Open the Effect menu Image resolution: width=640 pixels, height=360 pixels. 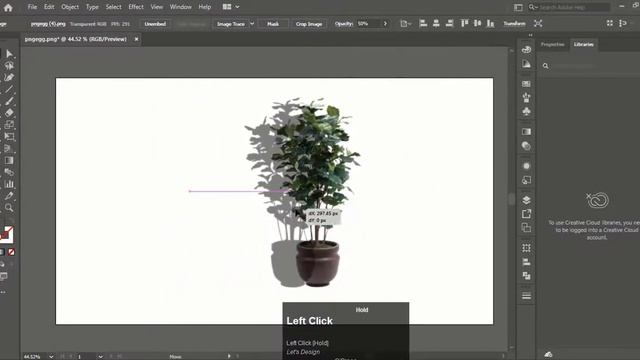tap(136, 7)
